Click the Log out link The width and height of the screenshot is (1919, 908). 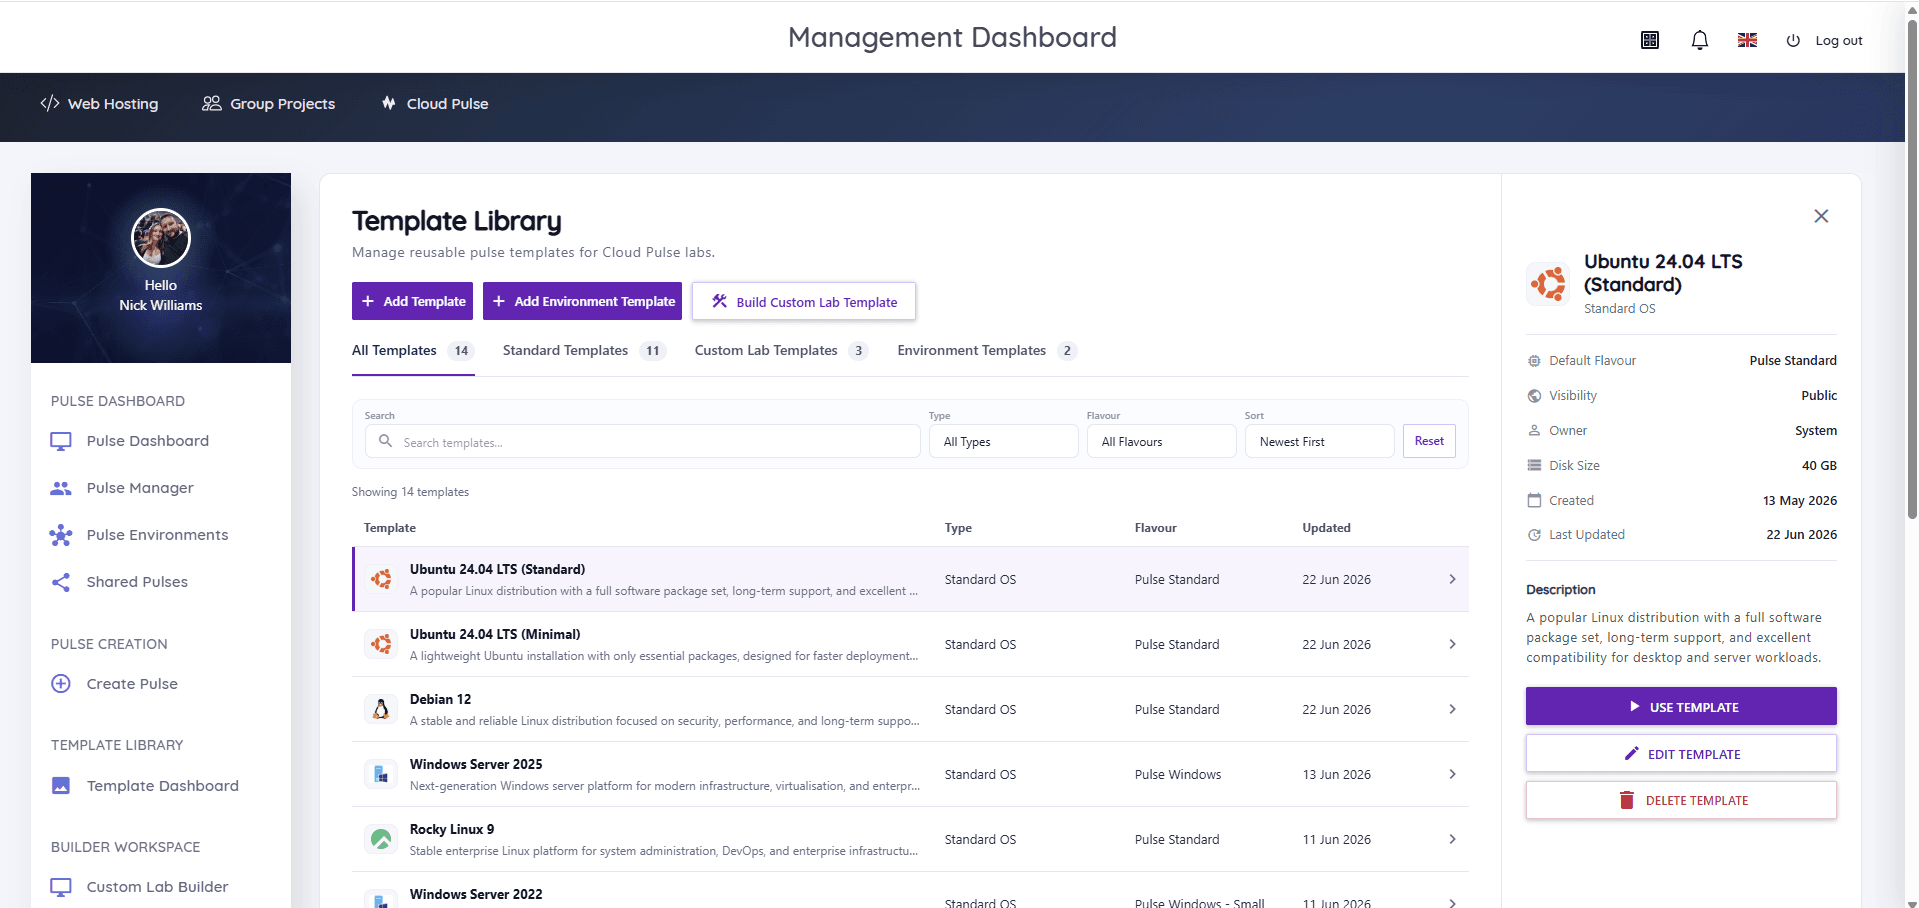tap(1825, 41)
